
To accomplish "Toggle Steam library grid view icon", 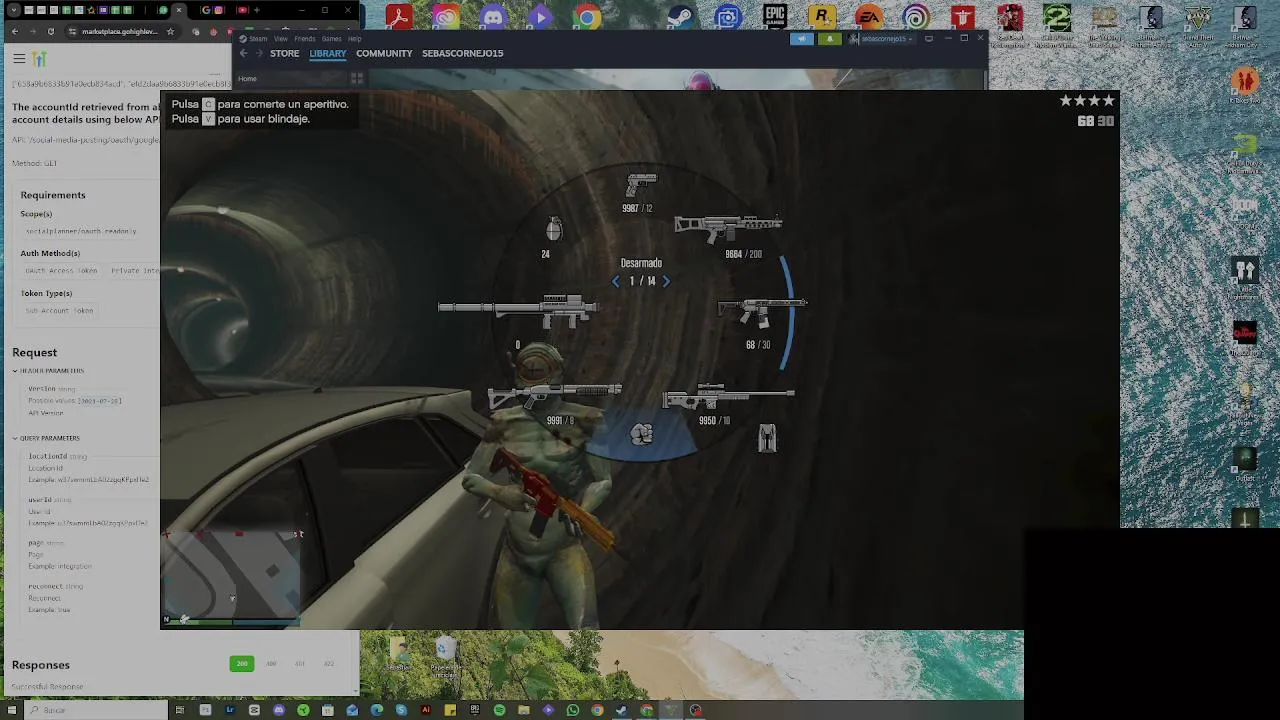I will coord(356,78).
